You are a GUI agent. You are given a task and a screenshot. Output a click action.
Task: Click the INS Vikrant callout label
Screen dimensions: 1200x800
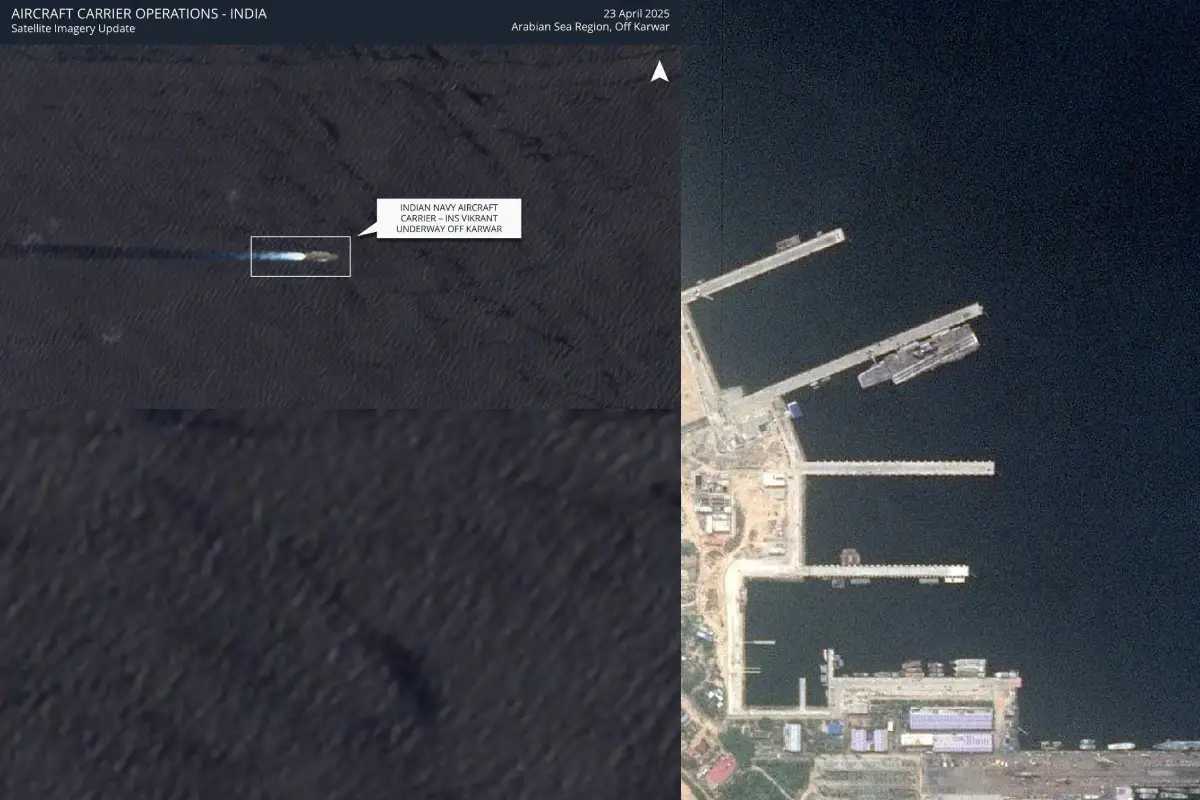(x=448, y=218)
